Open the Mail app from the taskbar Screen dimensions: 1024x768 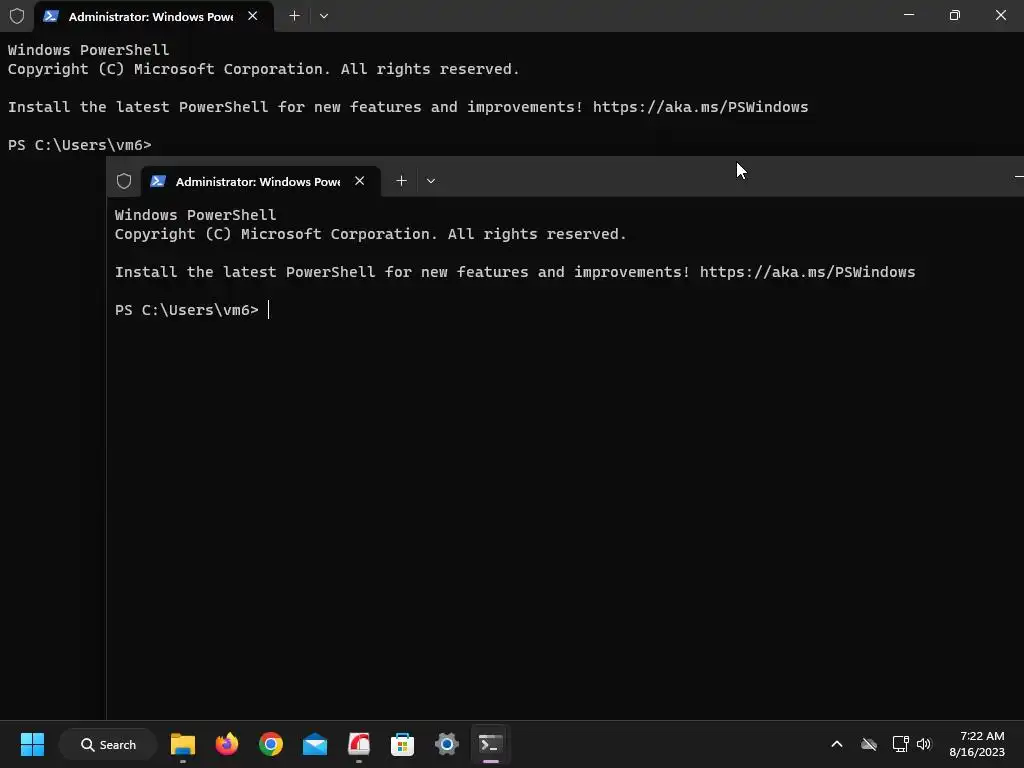pos(315,744)
